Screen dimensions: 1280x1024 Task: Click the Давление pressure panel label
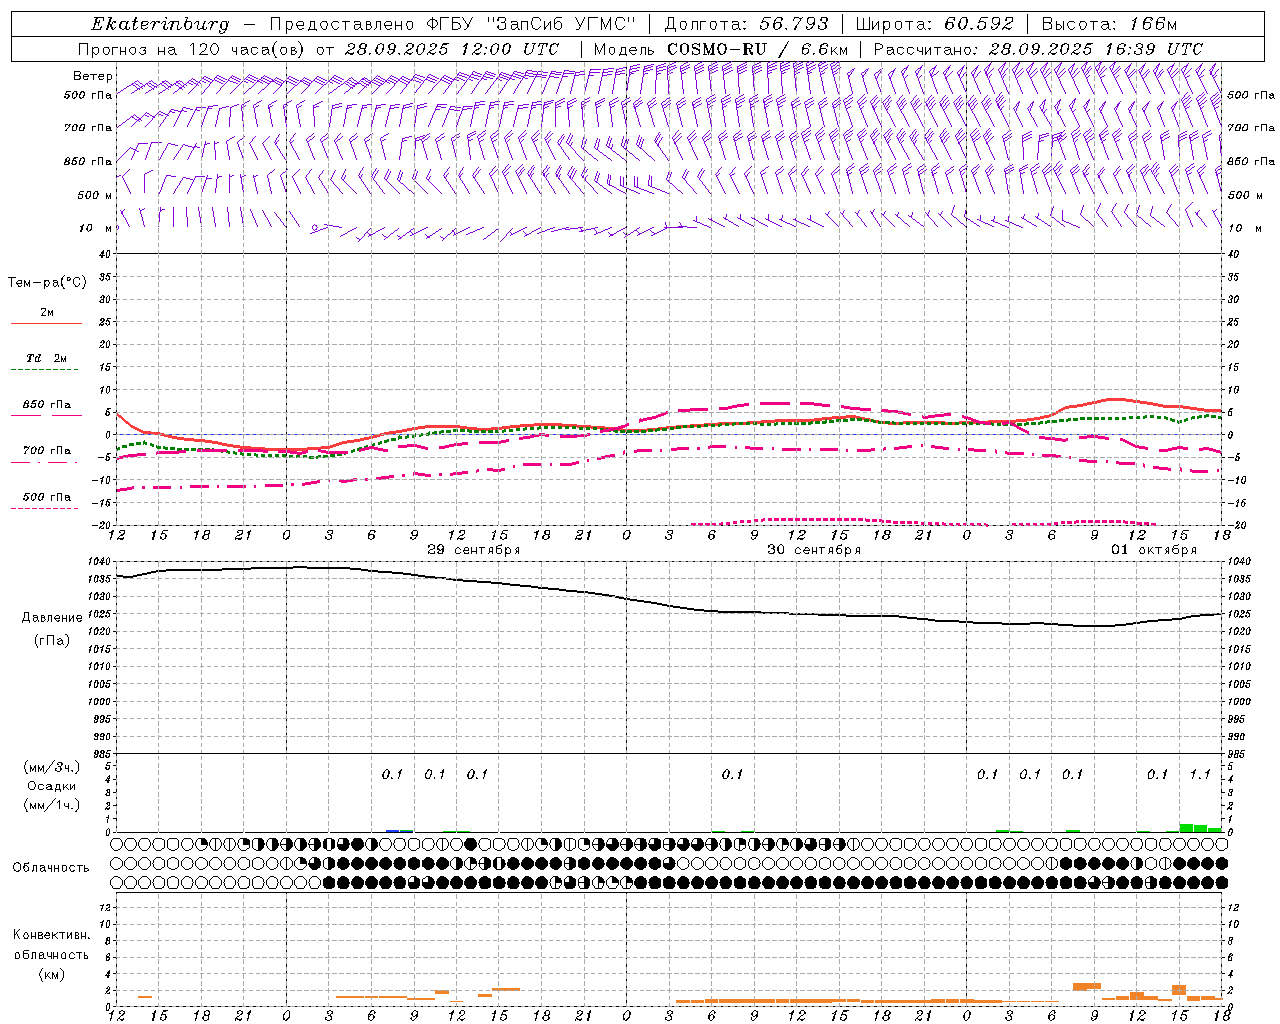click(x=50, y=618)
